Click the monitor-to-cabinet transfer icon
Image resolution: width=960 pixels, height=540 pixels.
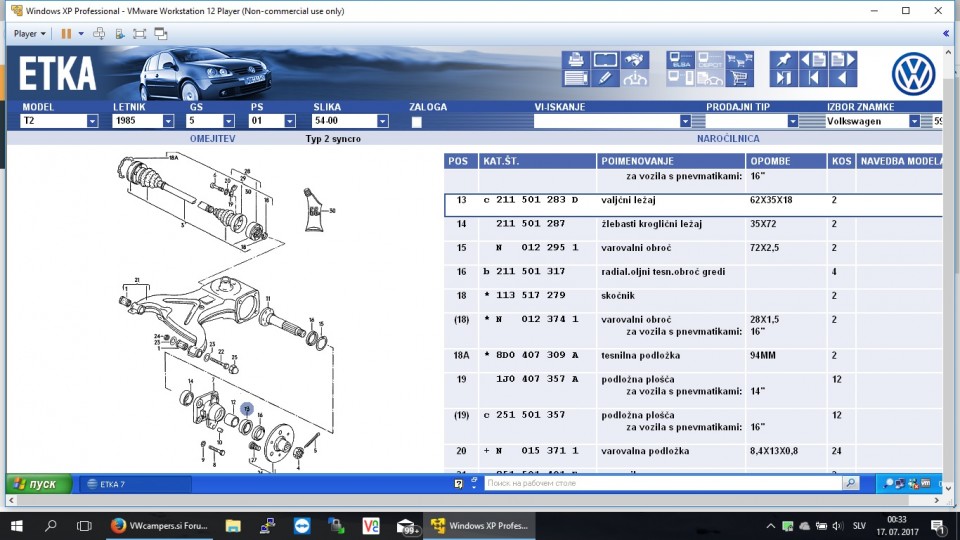pyautogui.click(x=680, y=78)
